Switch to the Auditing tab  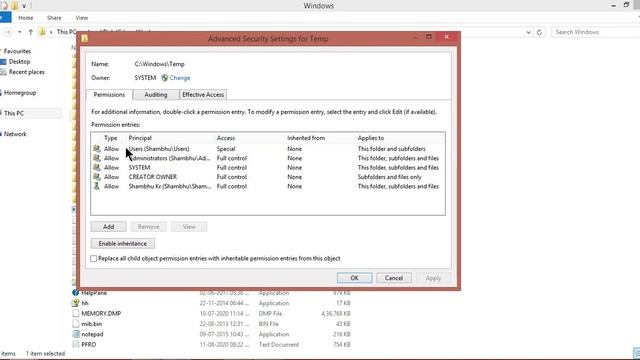click(x=156, y=95)
